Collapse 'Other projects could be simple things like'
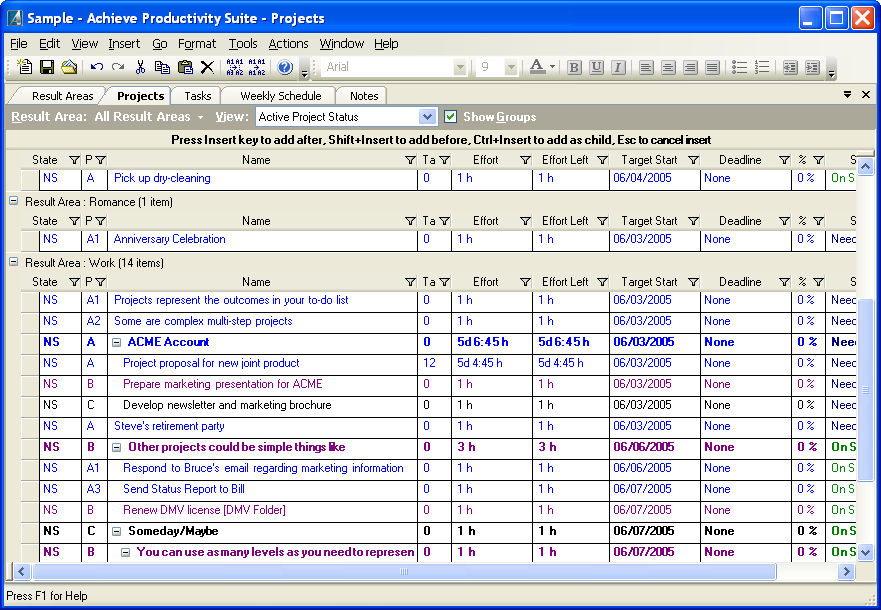This screenshot has height=610, width=881. pos(116,448)
